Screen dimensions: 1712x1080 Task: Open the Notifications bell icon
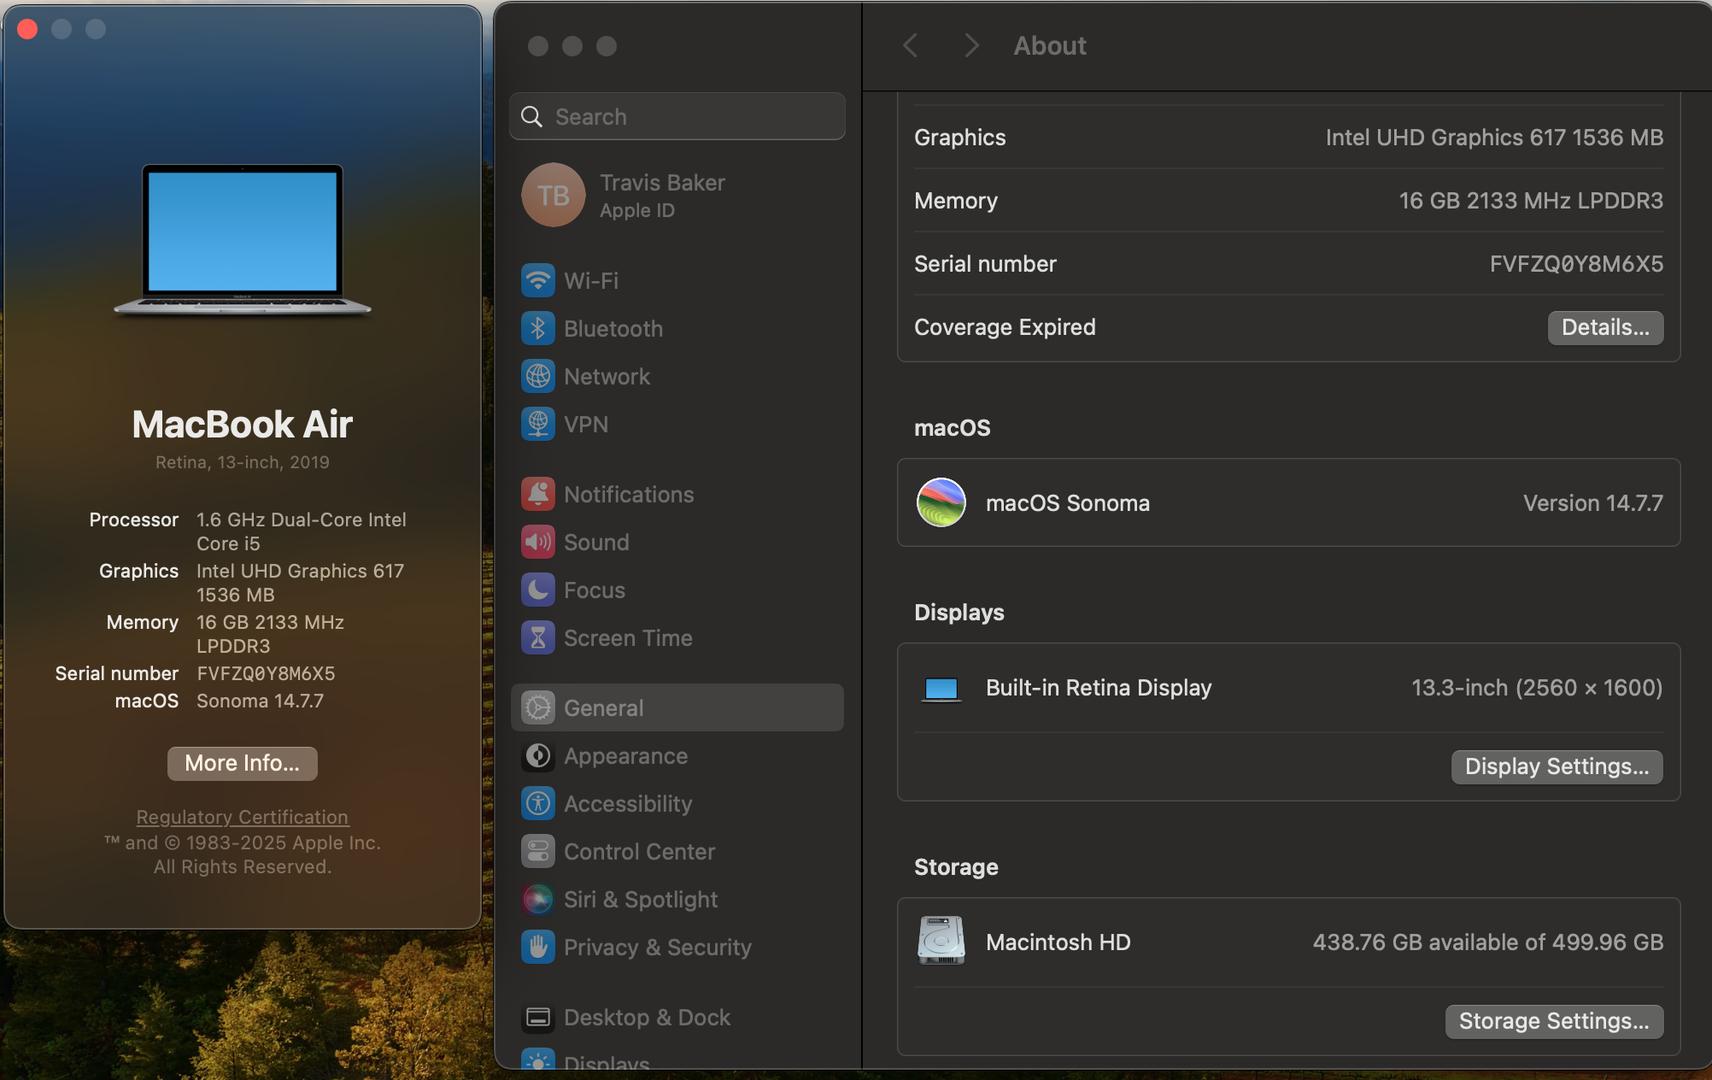point(538,494)
